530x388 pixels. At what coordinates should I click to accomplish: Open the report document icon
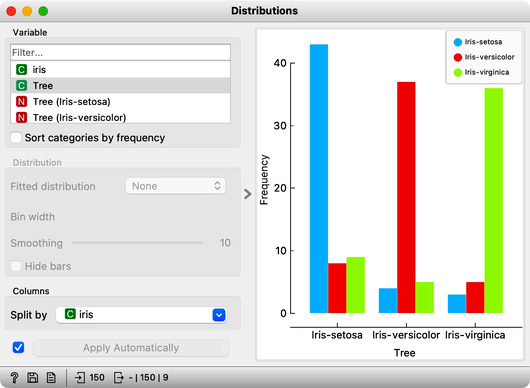pyautogui.click(x=51, y=377)
